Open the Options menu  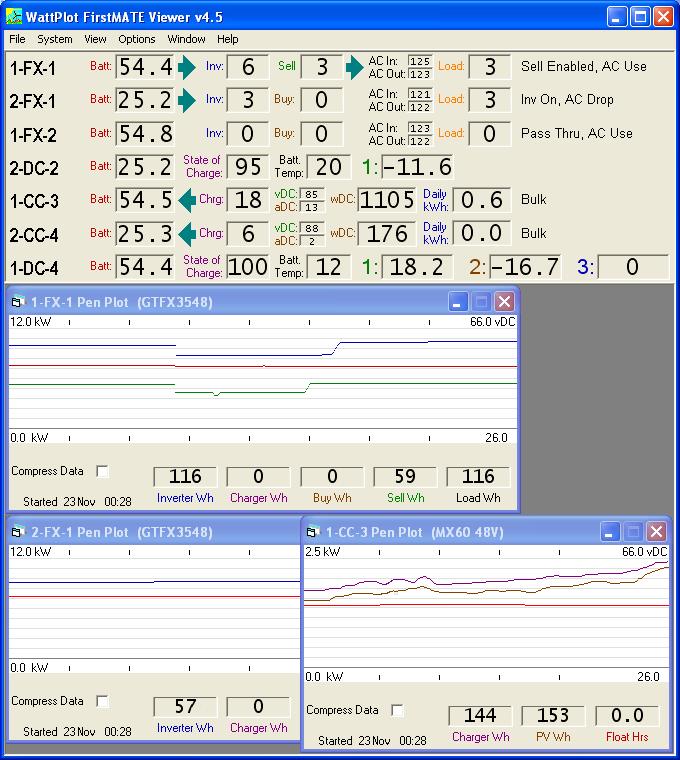[137, 39]
